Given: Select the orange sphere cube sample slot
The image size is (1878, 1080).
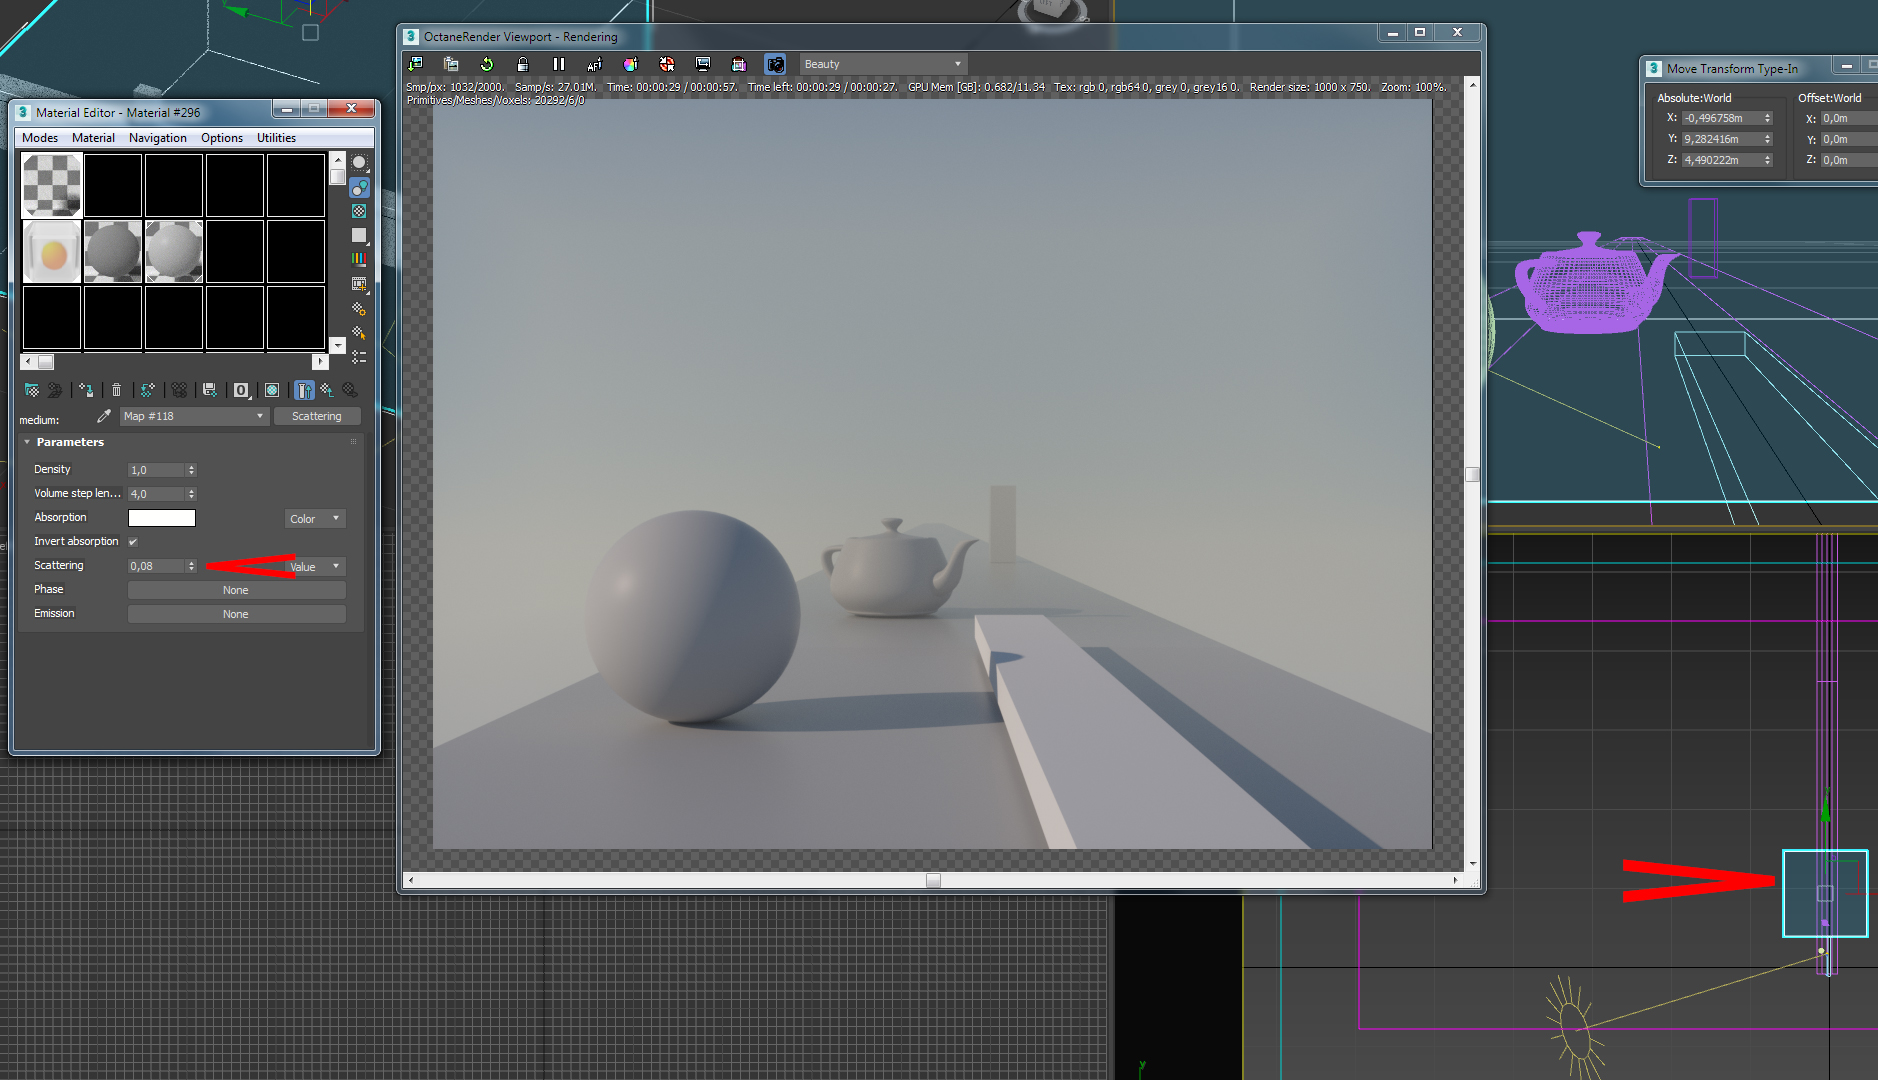Looking at the screenshot, I should click(52, 251).
